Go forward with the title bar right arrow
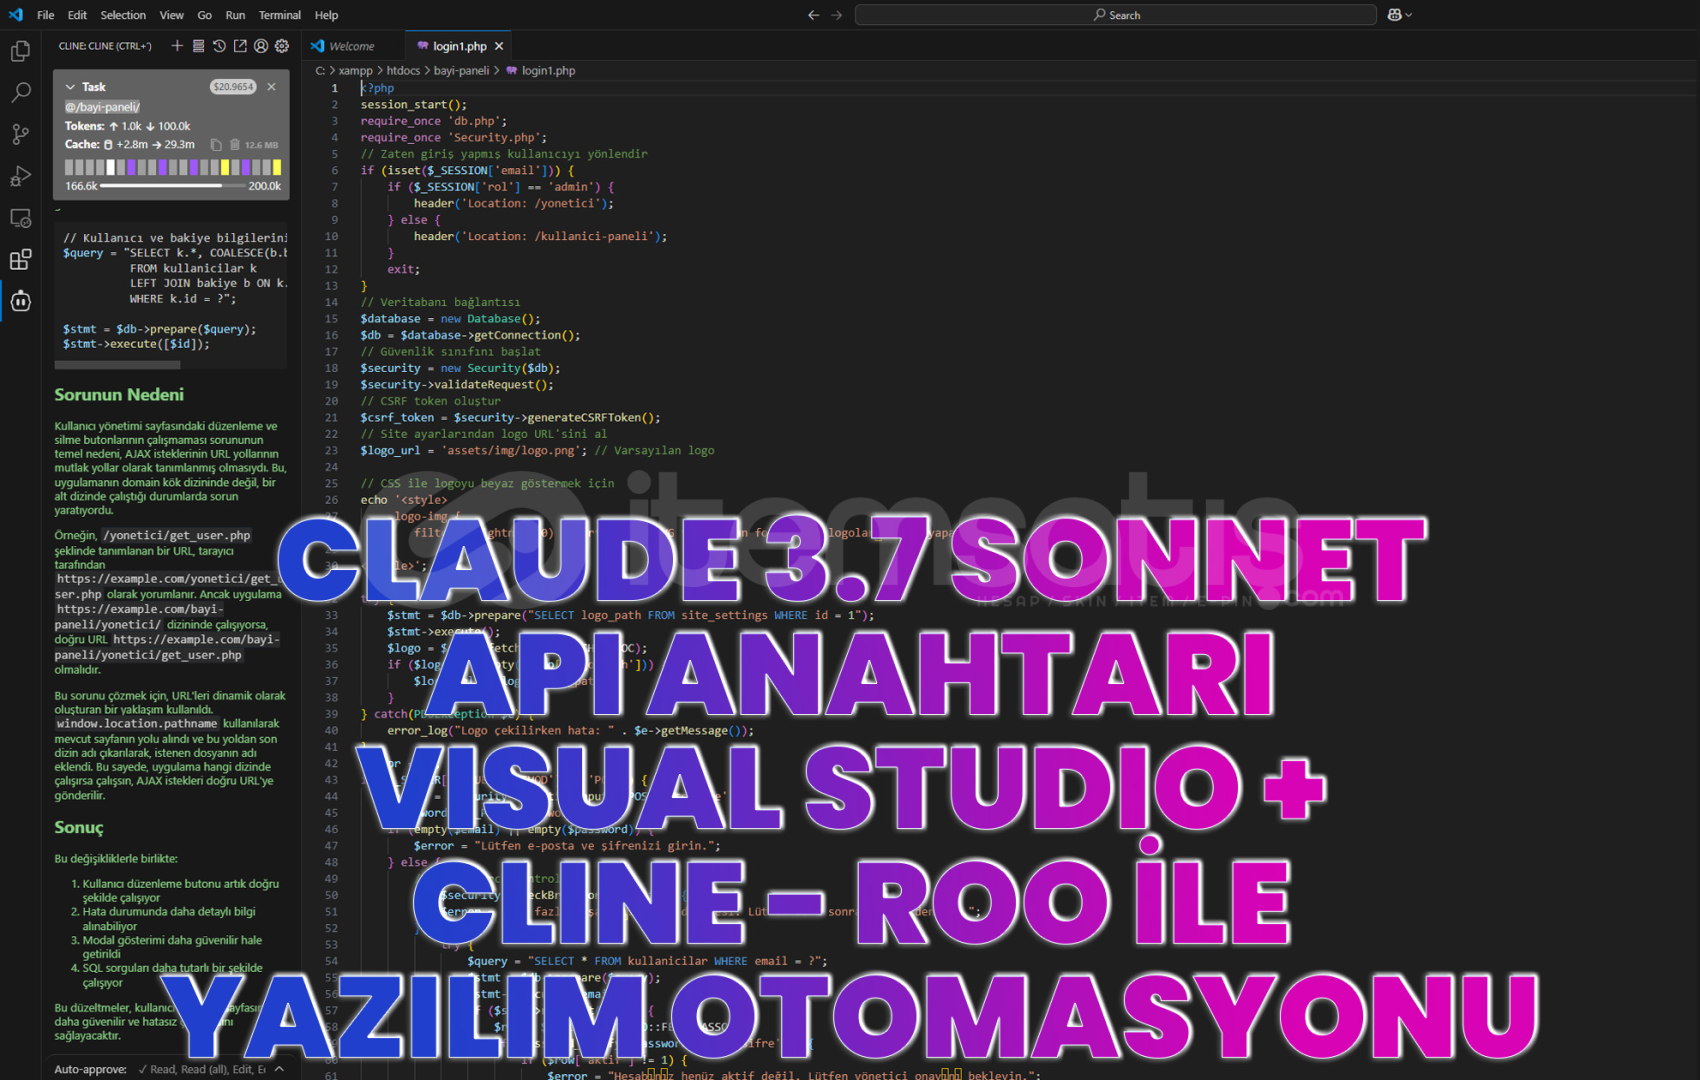Viewport: 1700px width, 1080px height. coord(836,15)
